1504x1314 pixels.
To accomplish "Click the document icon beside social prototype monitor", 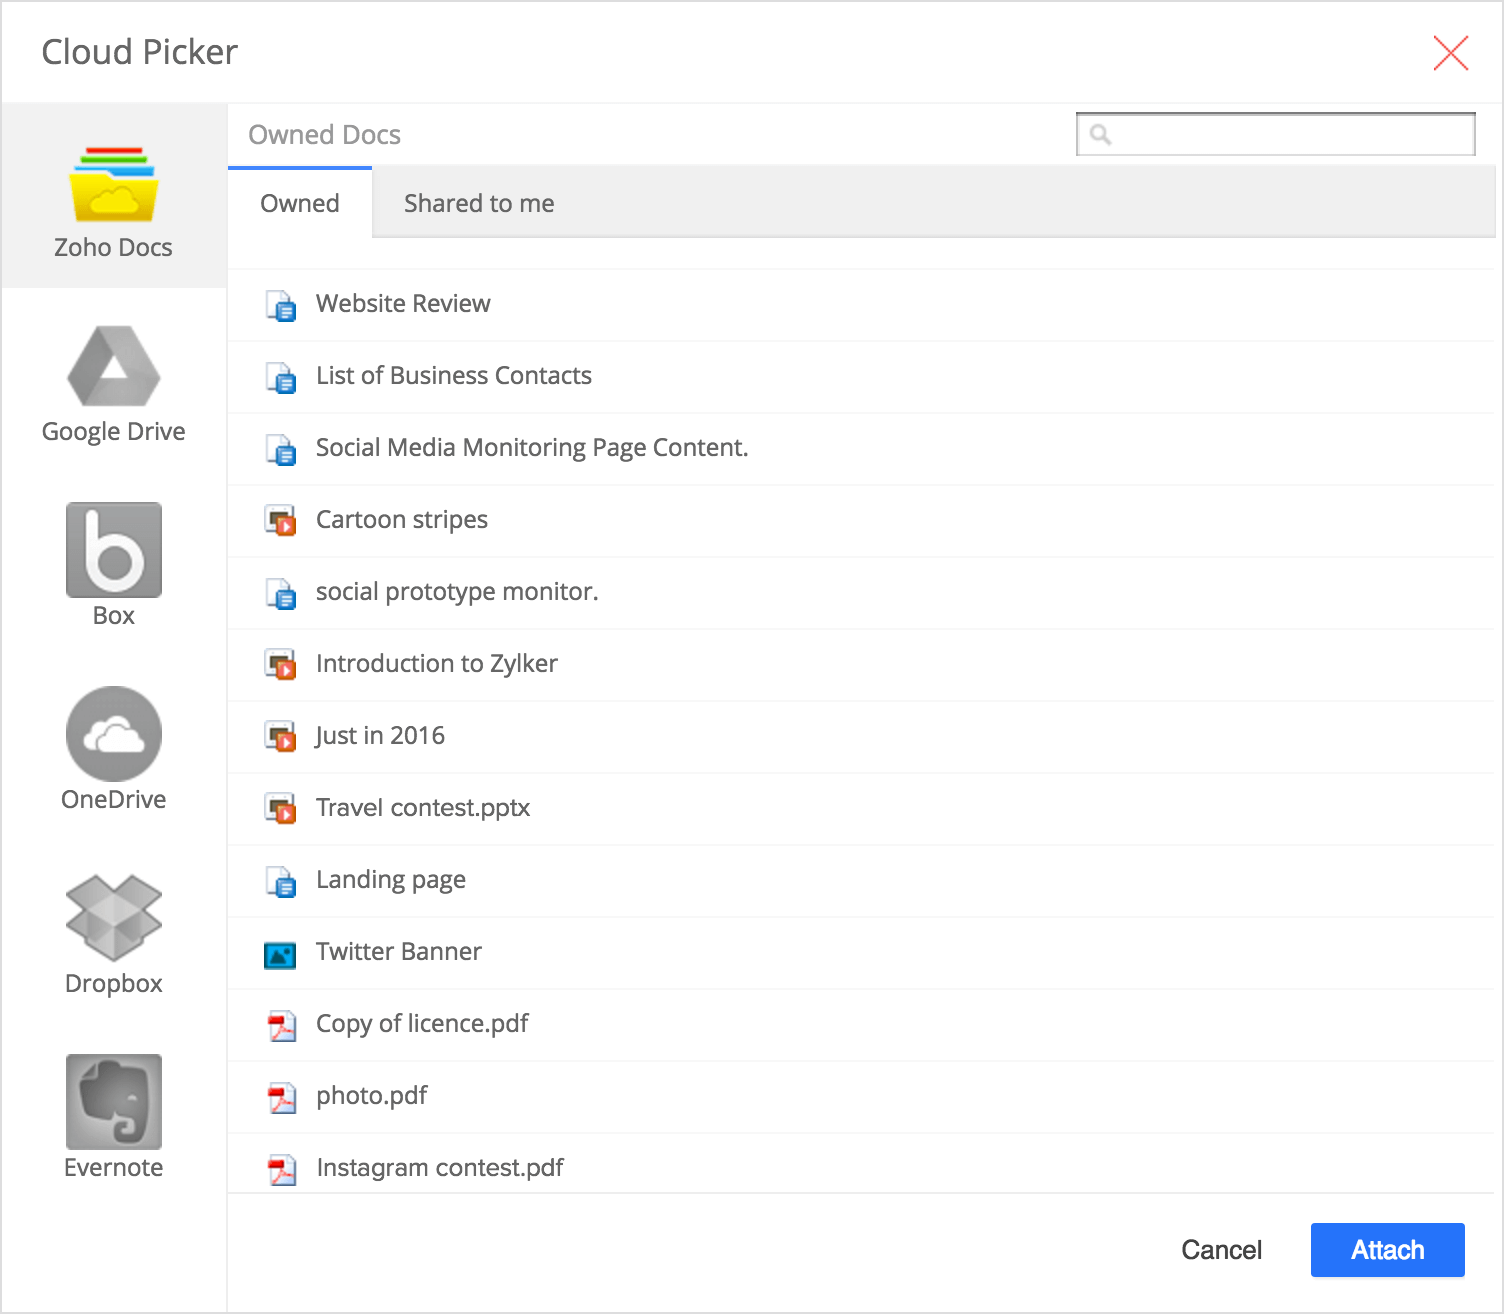I will (281, 593).
